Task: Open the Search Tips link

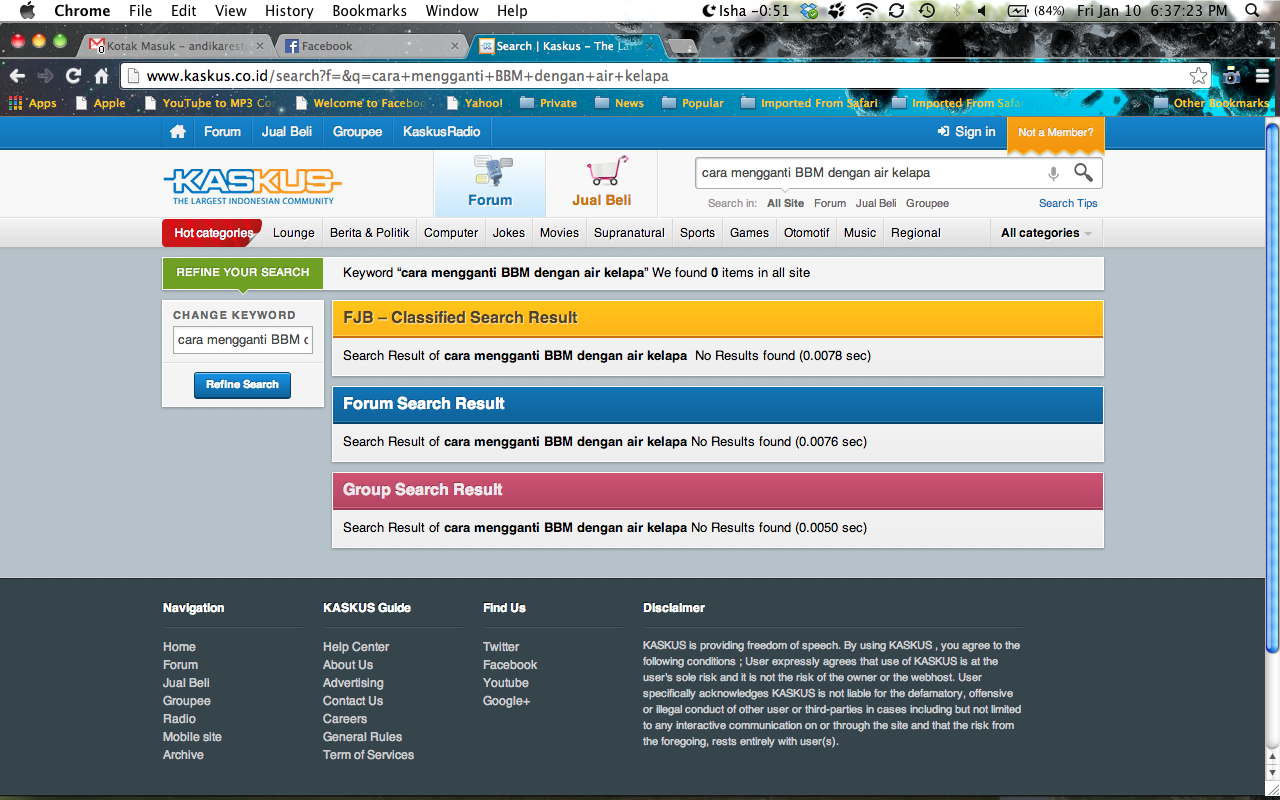Action: pyautogui.click(x=1068, y=204)
